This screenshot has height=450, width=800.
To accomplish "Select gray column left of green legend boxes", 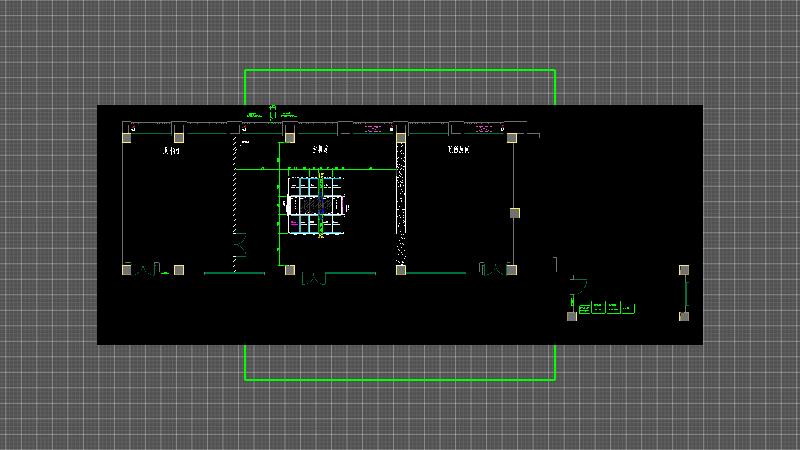I will [572, 316].
